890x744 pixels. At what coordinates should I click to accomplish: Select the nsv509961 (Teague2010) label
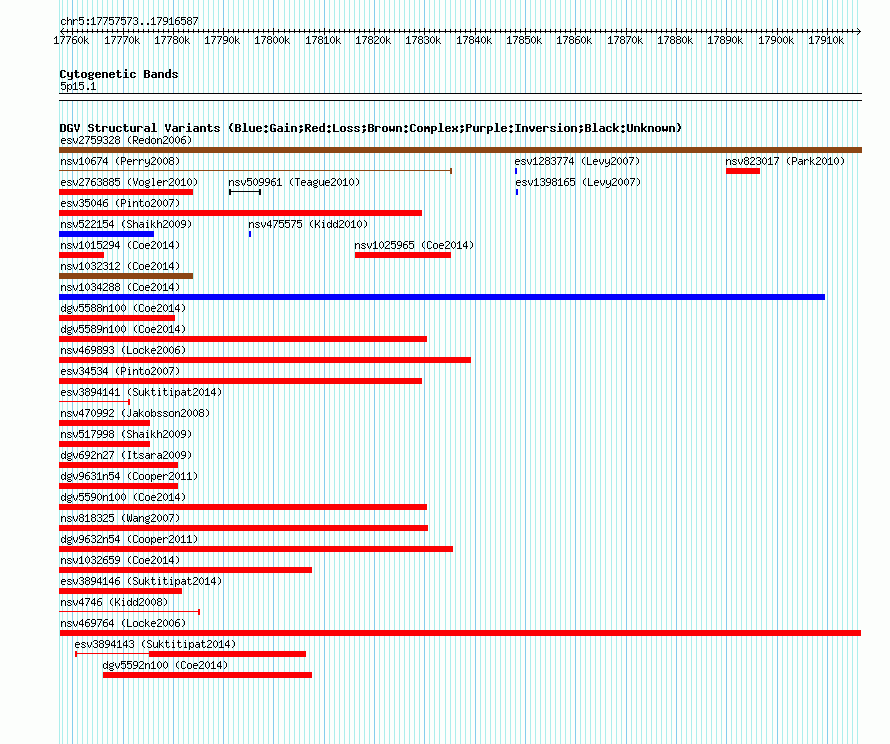coord(294,182)
